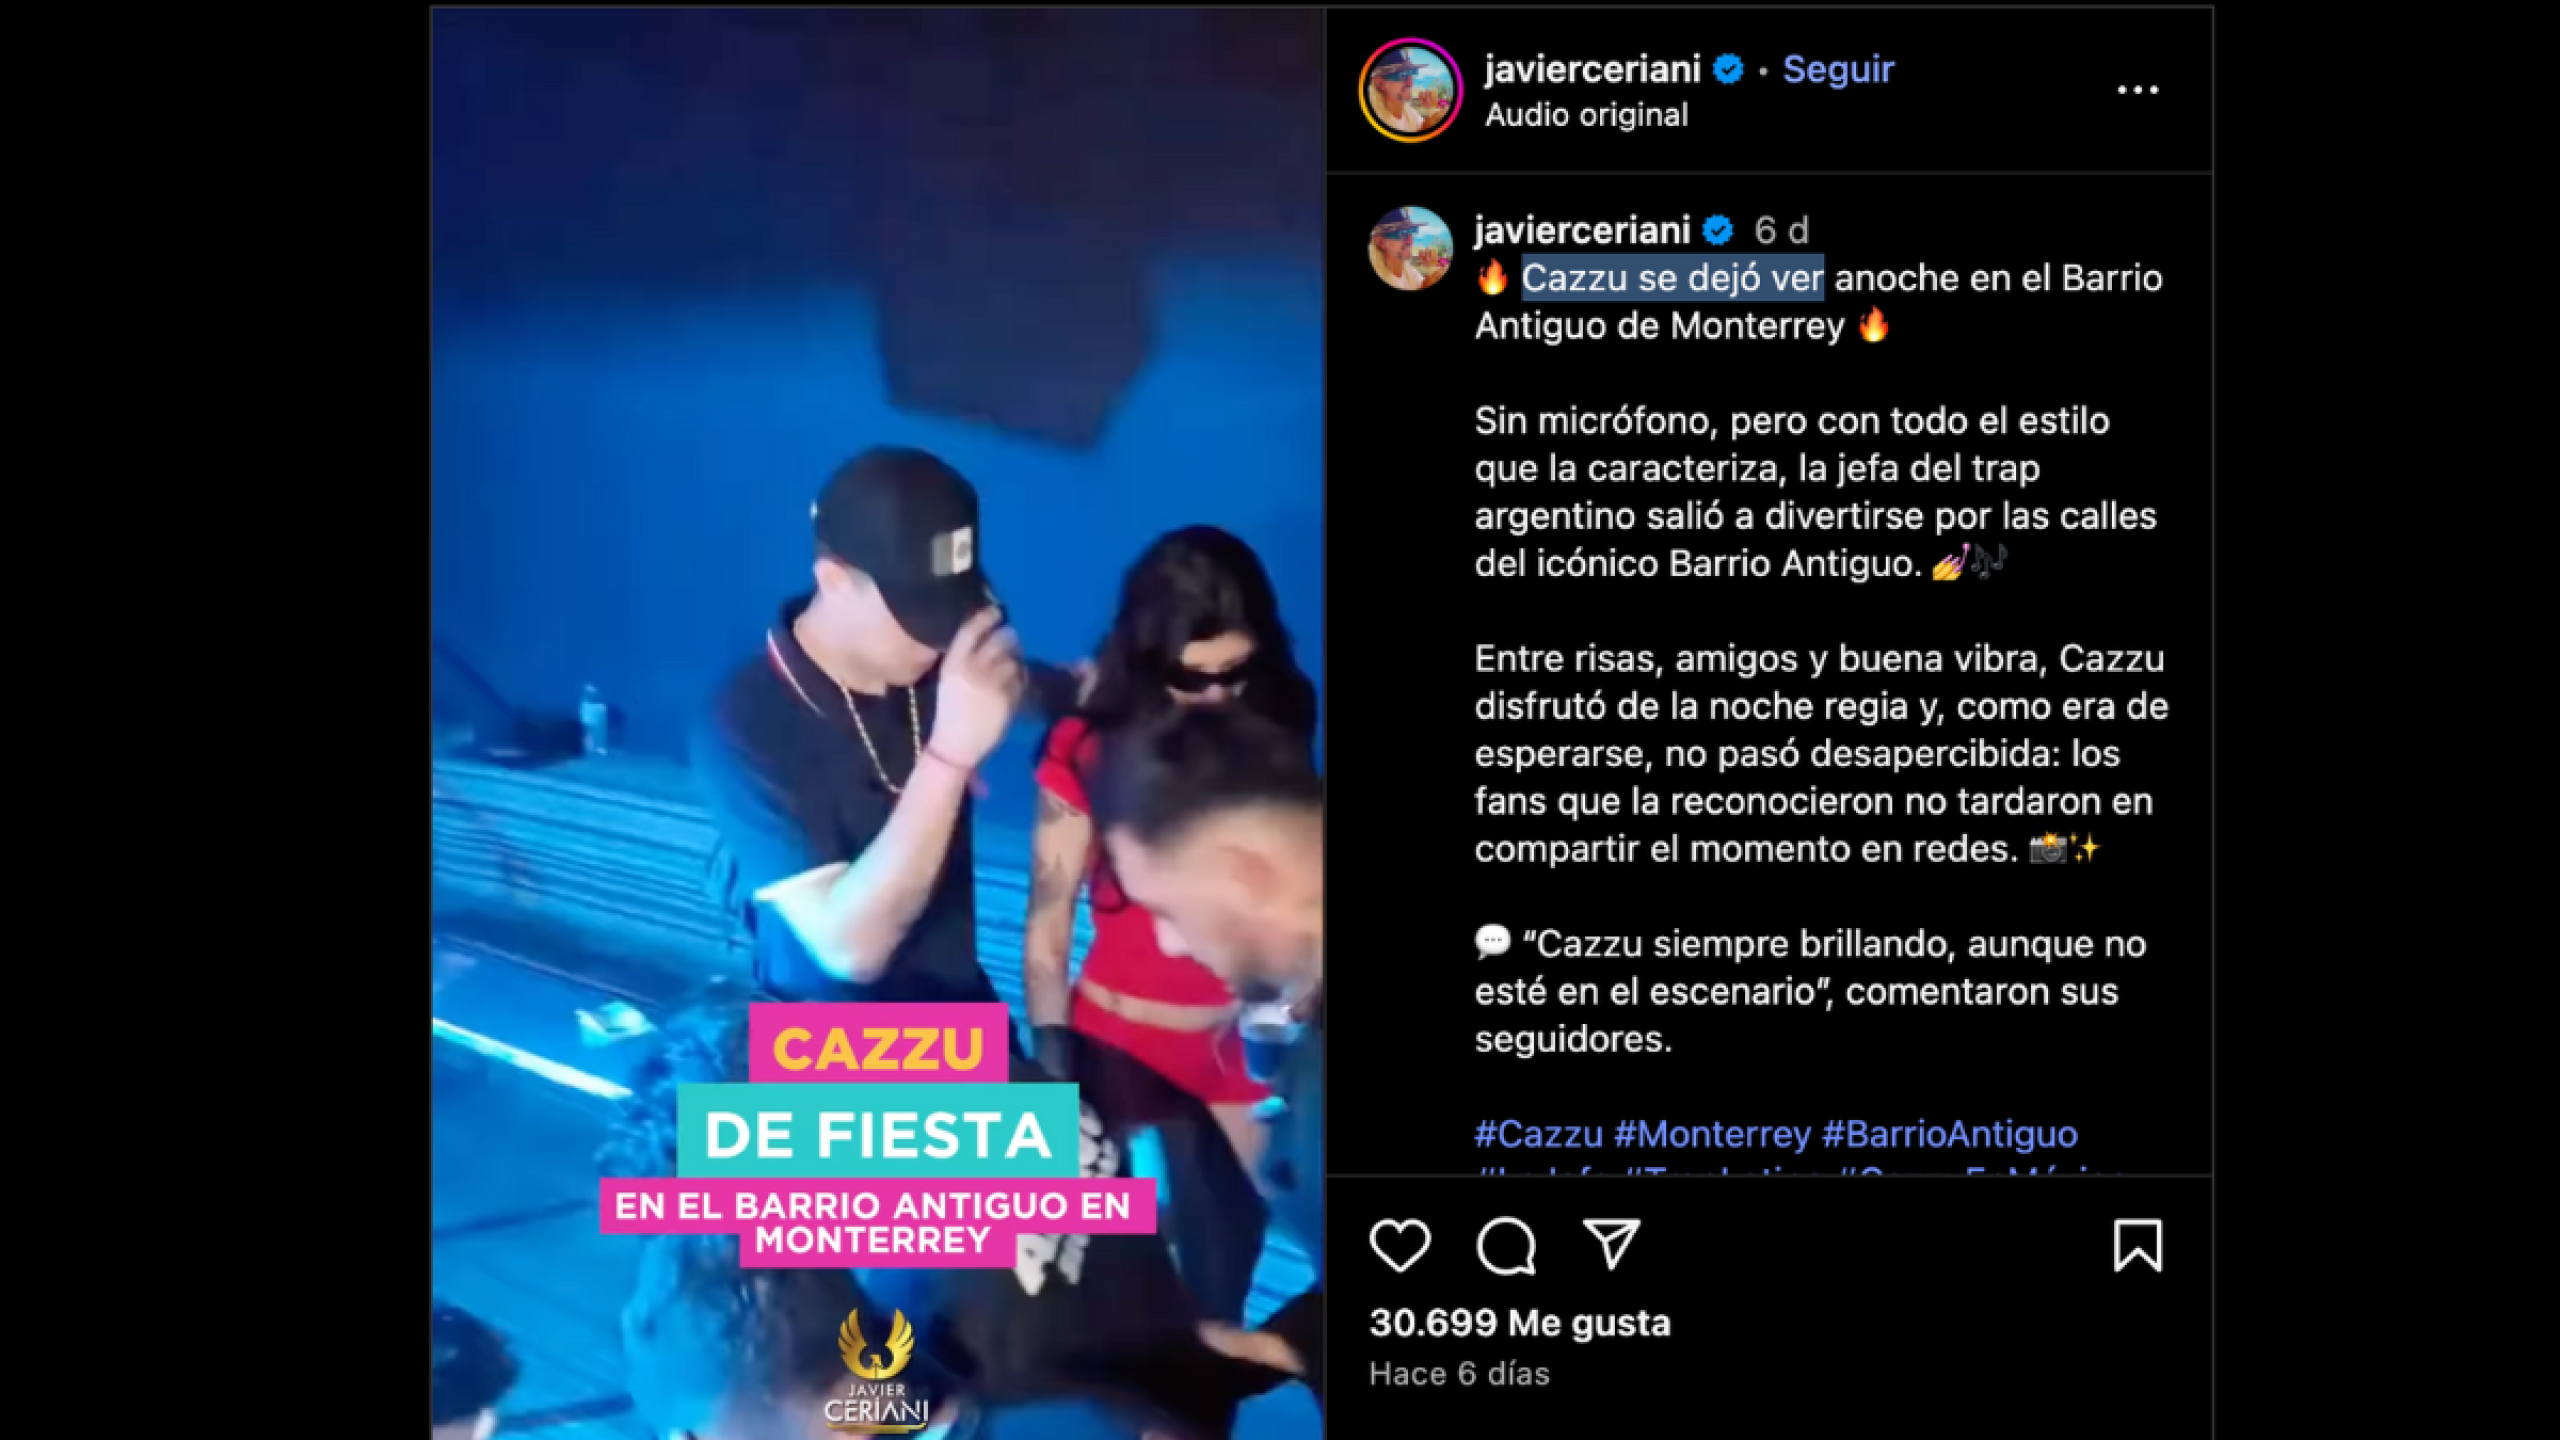The height and width of the screenshot is (1440, 2560).
Task: Follow the account with Seguir
Action: 1838,69
